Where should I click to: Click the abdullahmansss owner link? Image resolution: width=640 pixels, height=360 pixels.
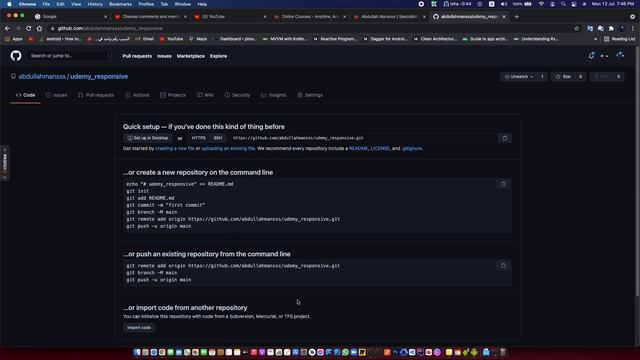(x=42, y=76)
